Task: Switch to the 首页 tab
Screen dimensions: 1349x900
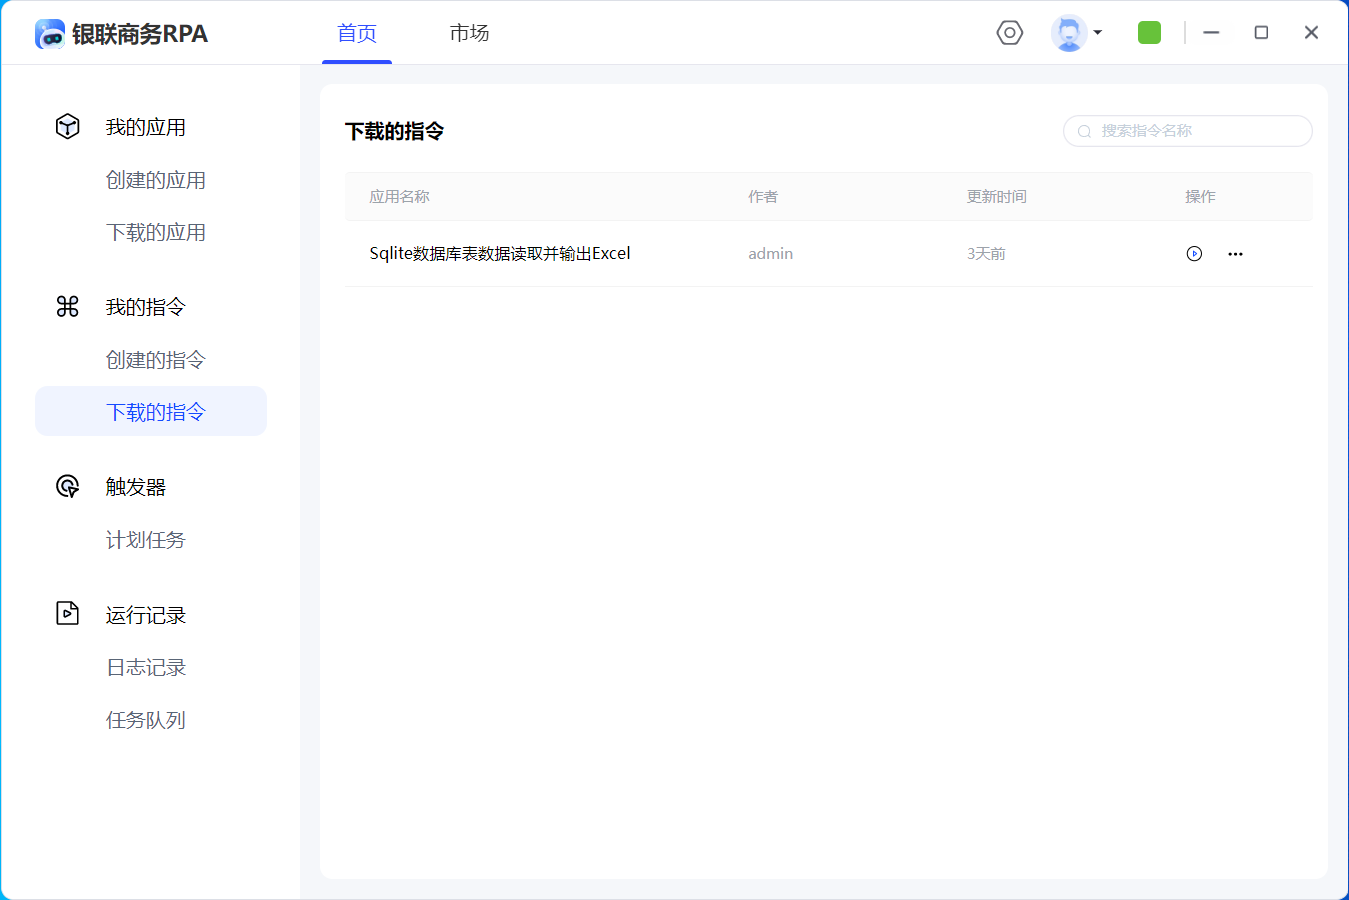Action: 357,33
